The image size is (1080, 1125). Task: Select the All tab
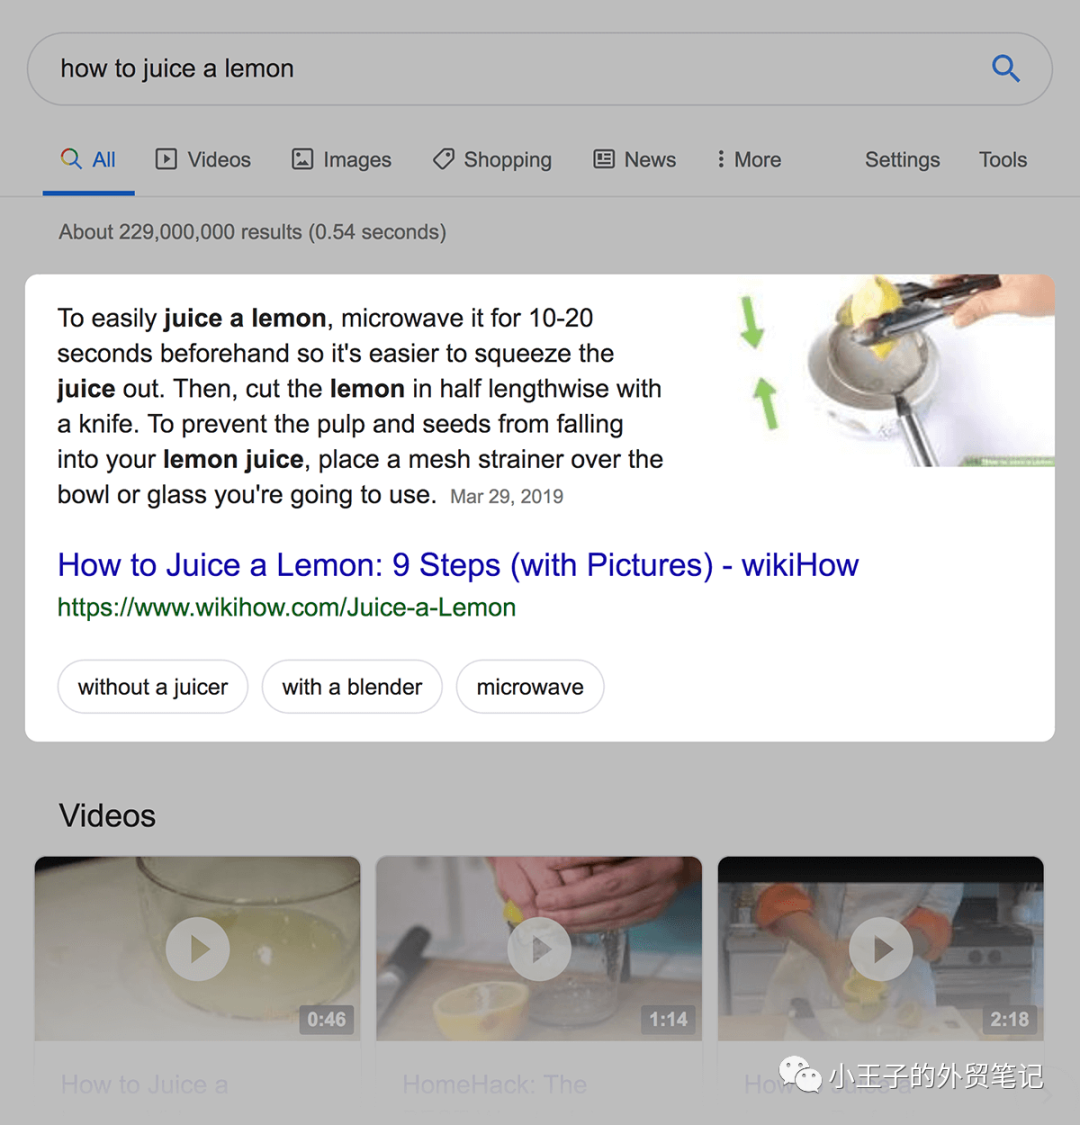pos(88,159)
